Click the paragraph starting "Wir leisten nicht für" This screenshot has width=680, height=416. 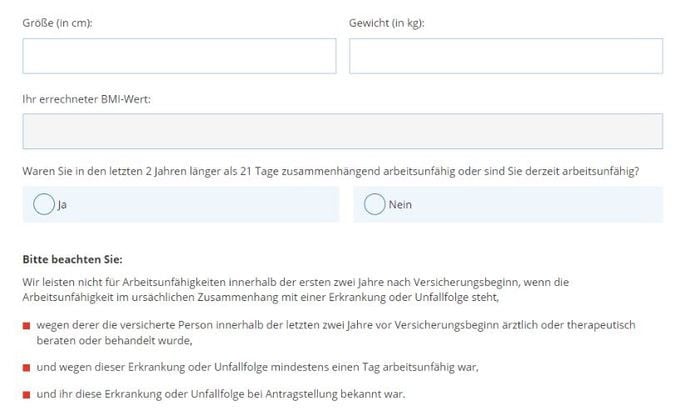(x=300, y=290)
